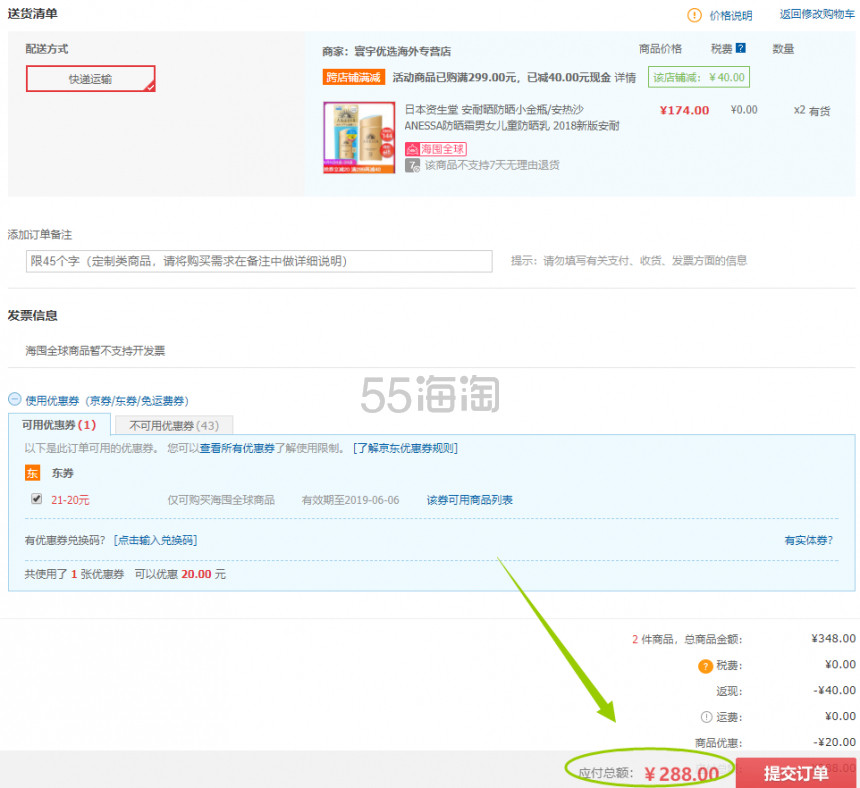Open the 价格说明 link
860x788 pixels.
tap(731, 15)
